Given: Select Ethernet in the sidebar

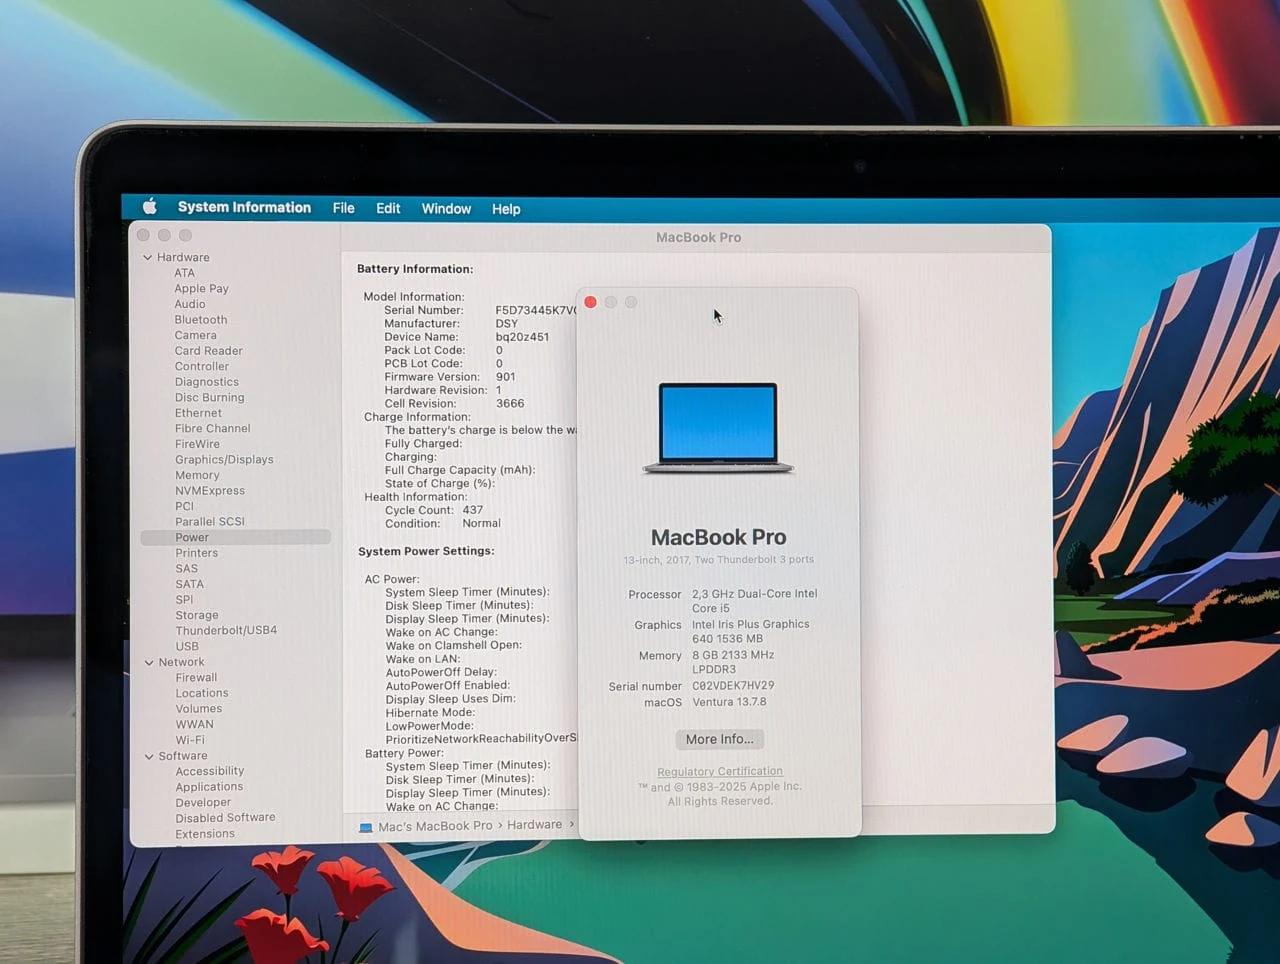Looking at the screenshot, I should point(199,413).
